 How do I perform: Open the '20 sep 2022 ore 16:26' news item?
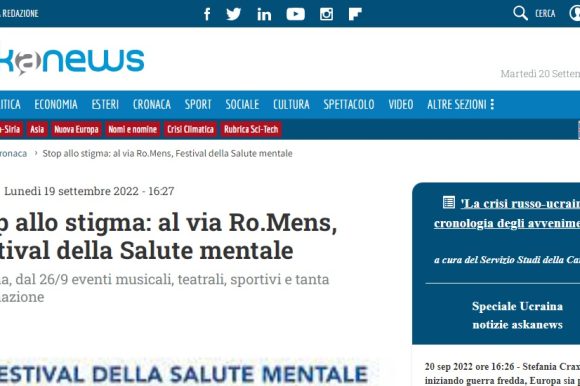click(502, 373)
